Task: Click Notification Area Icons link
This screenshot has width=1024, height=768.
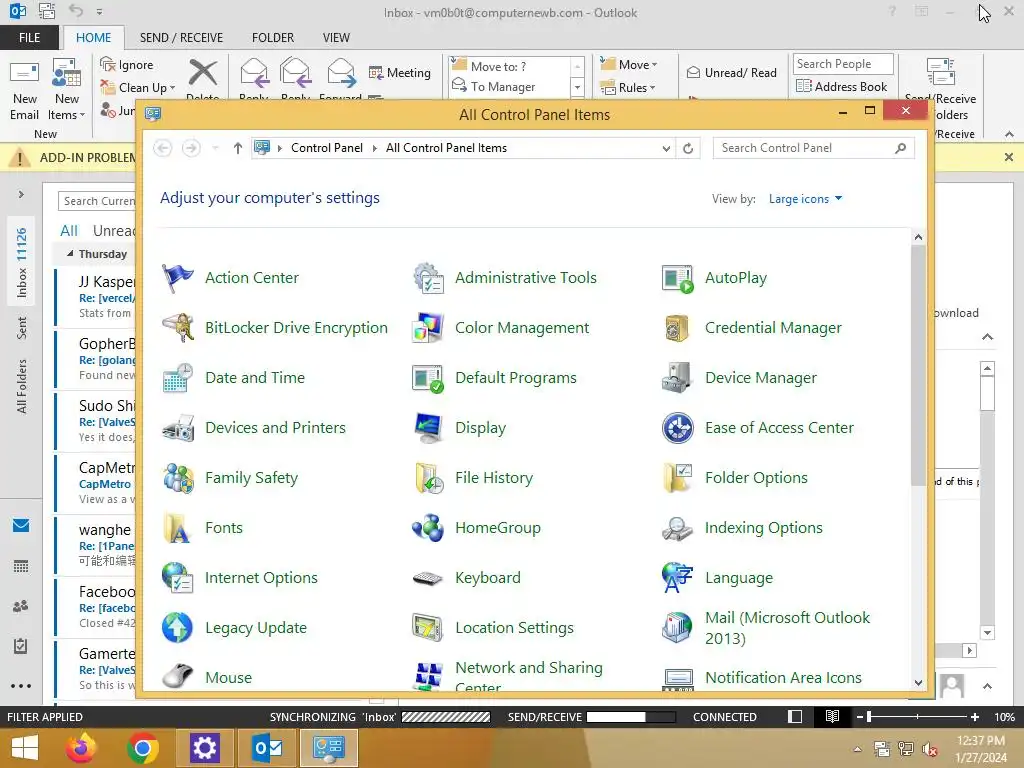Action: point(783,678)
